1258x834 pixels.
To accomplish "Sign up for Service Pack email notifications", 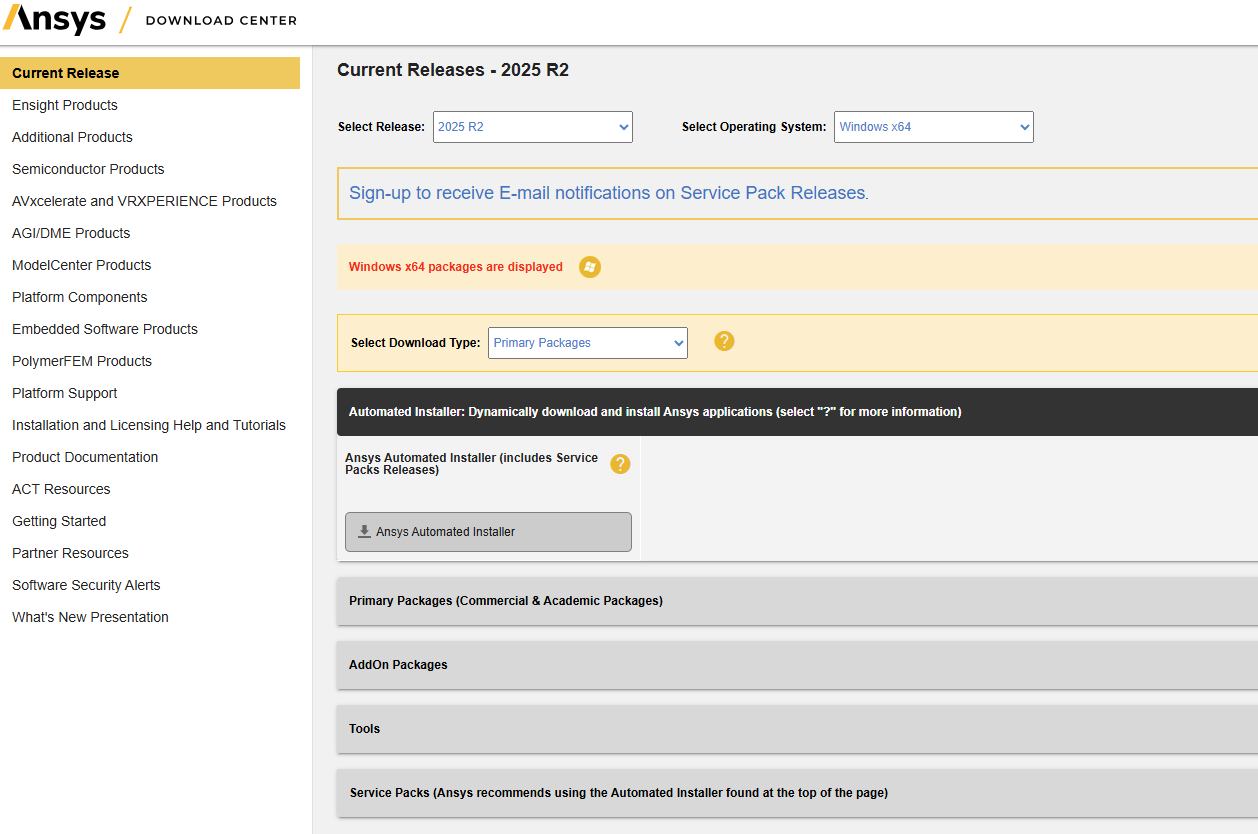I will pyautogui.click(x=608, y=193).
